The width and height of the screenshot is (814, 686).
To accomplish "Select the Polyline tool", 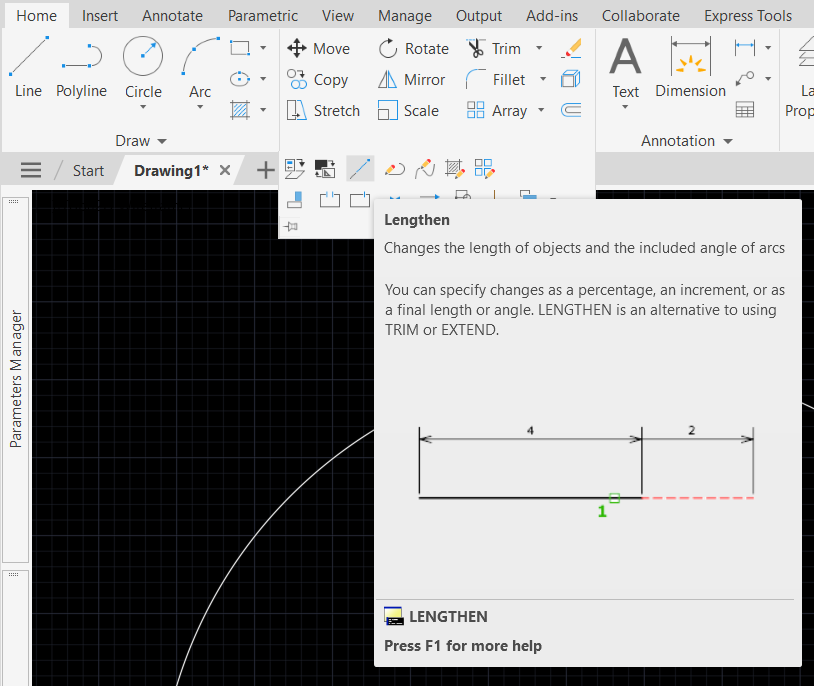I will point(81,66).
